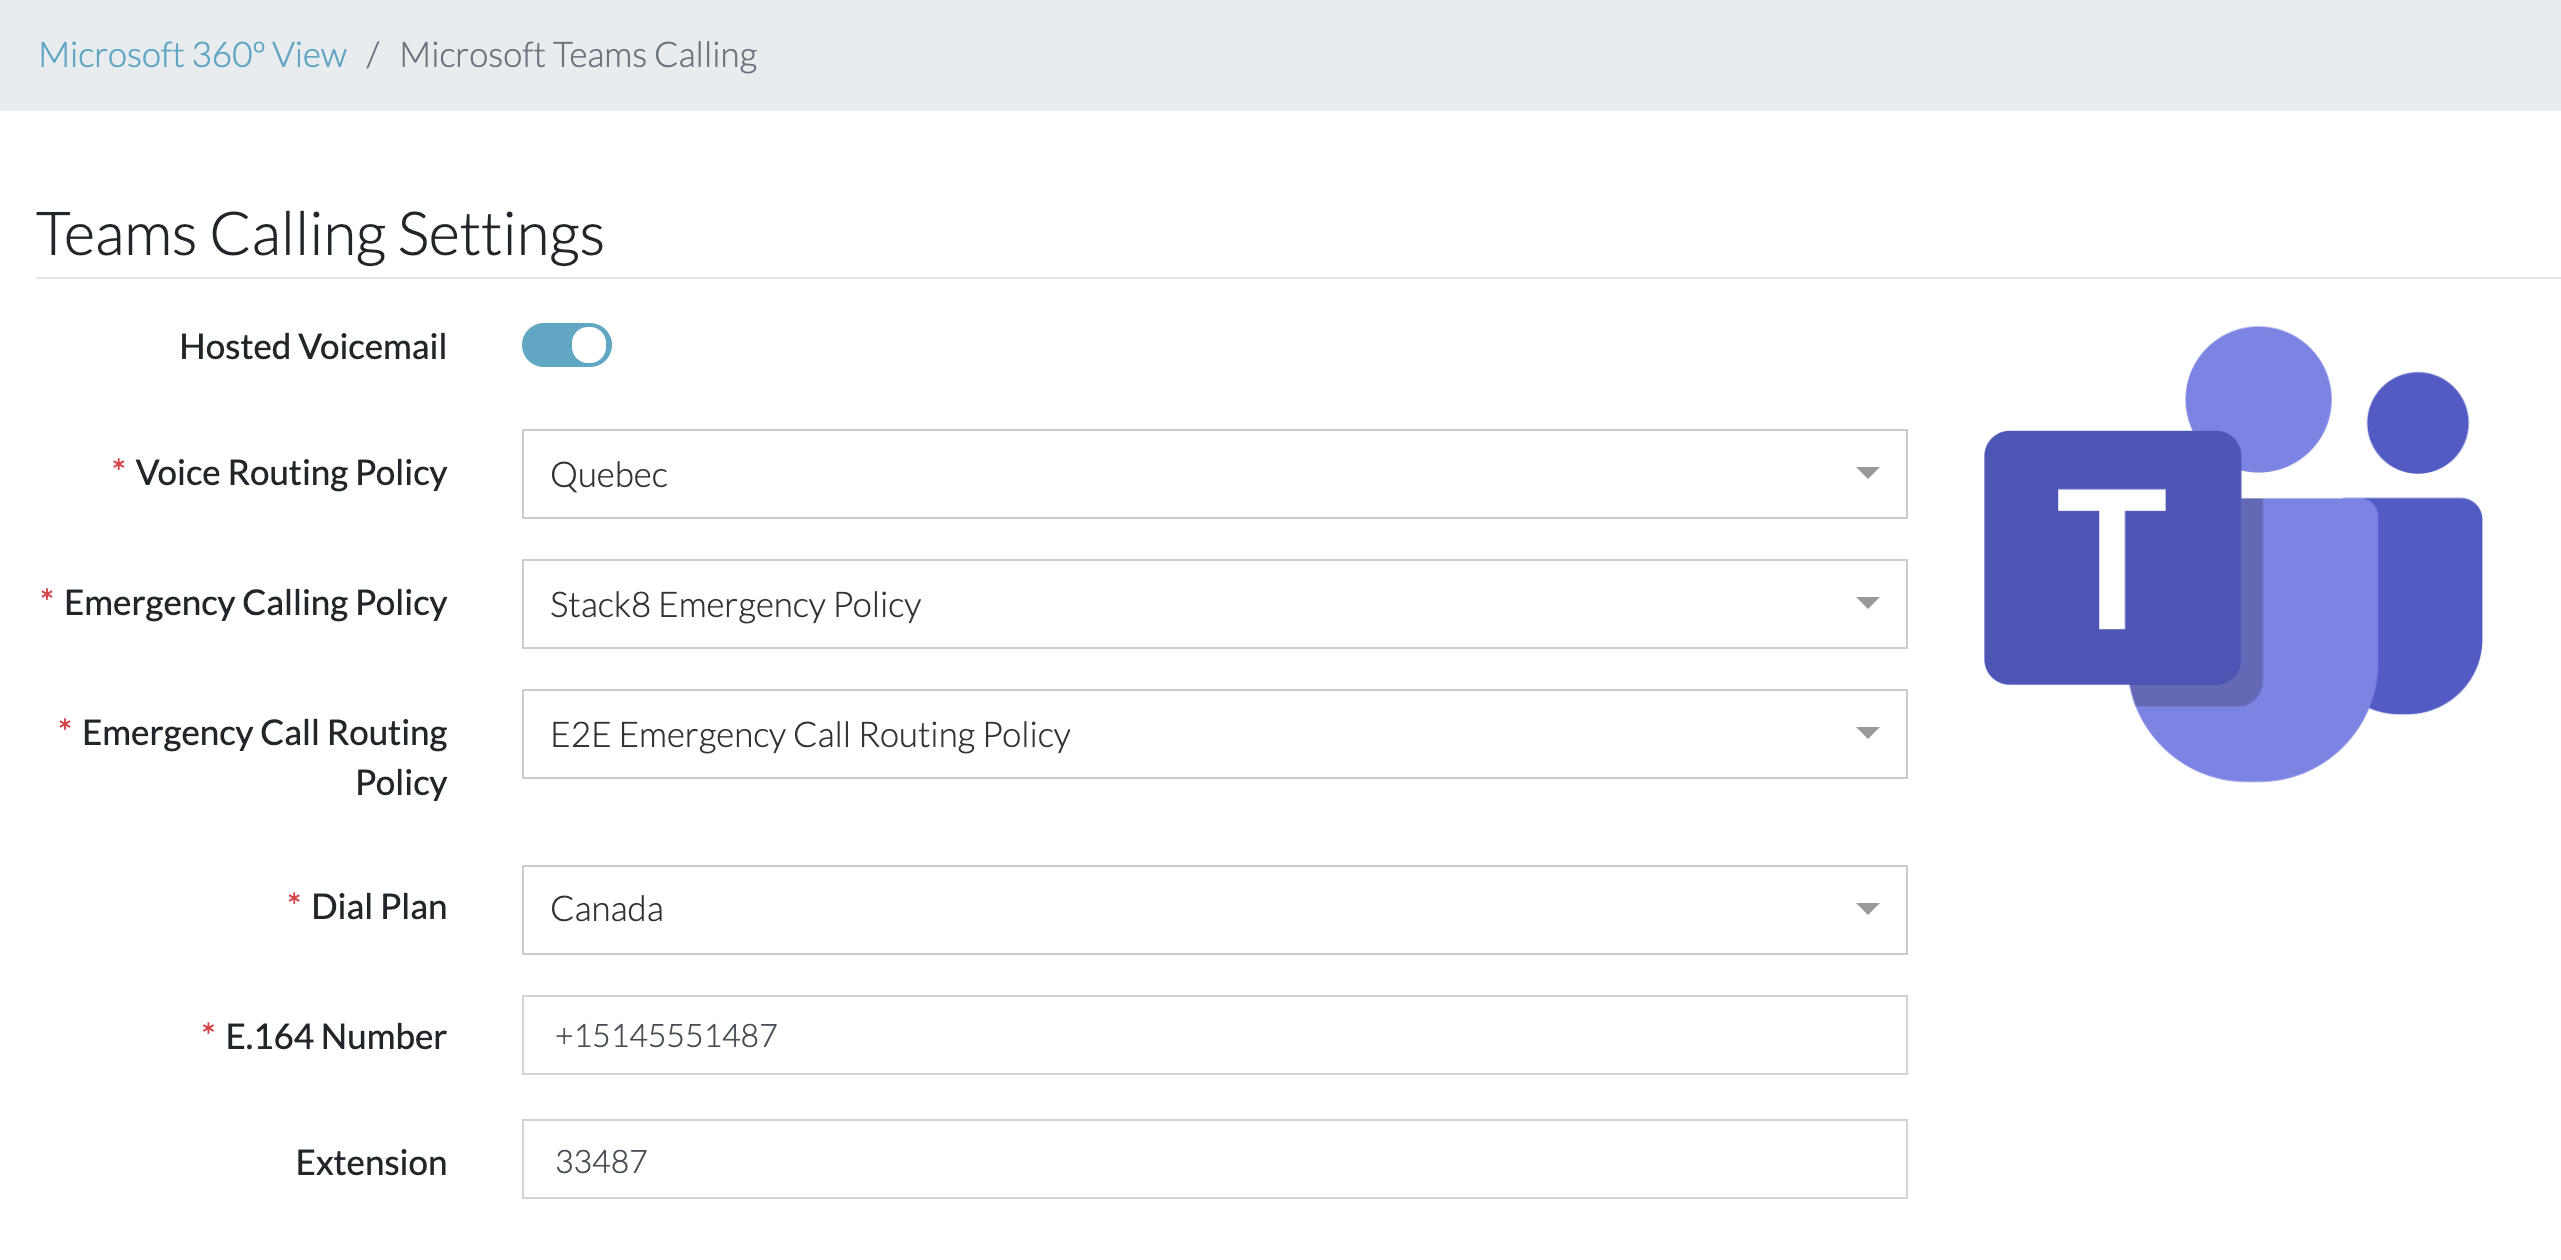Open the Microsoft 360° View breadcrumb link

pyautogui.click(x=193, y=55)
